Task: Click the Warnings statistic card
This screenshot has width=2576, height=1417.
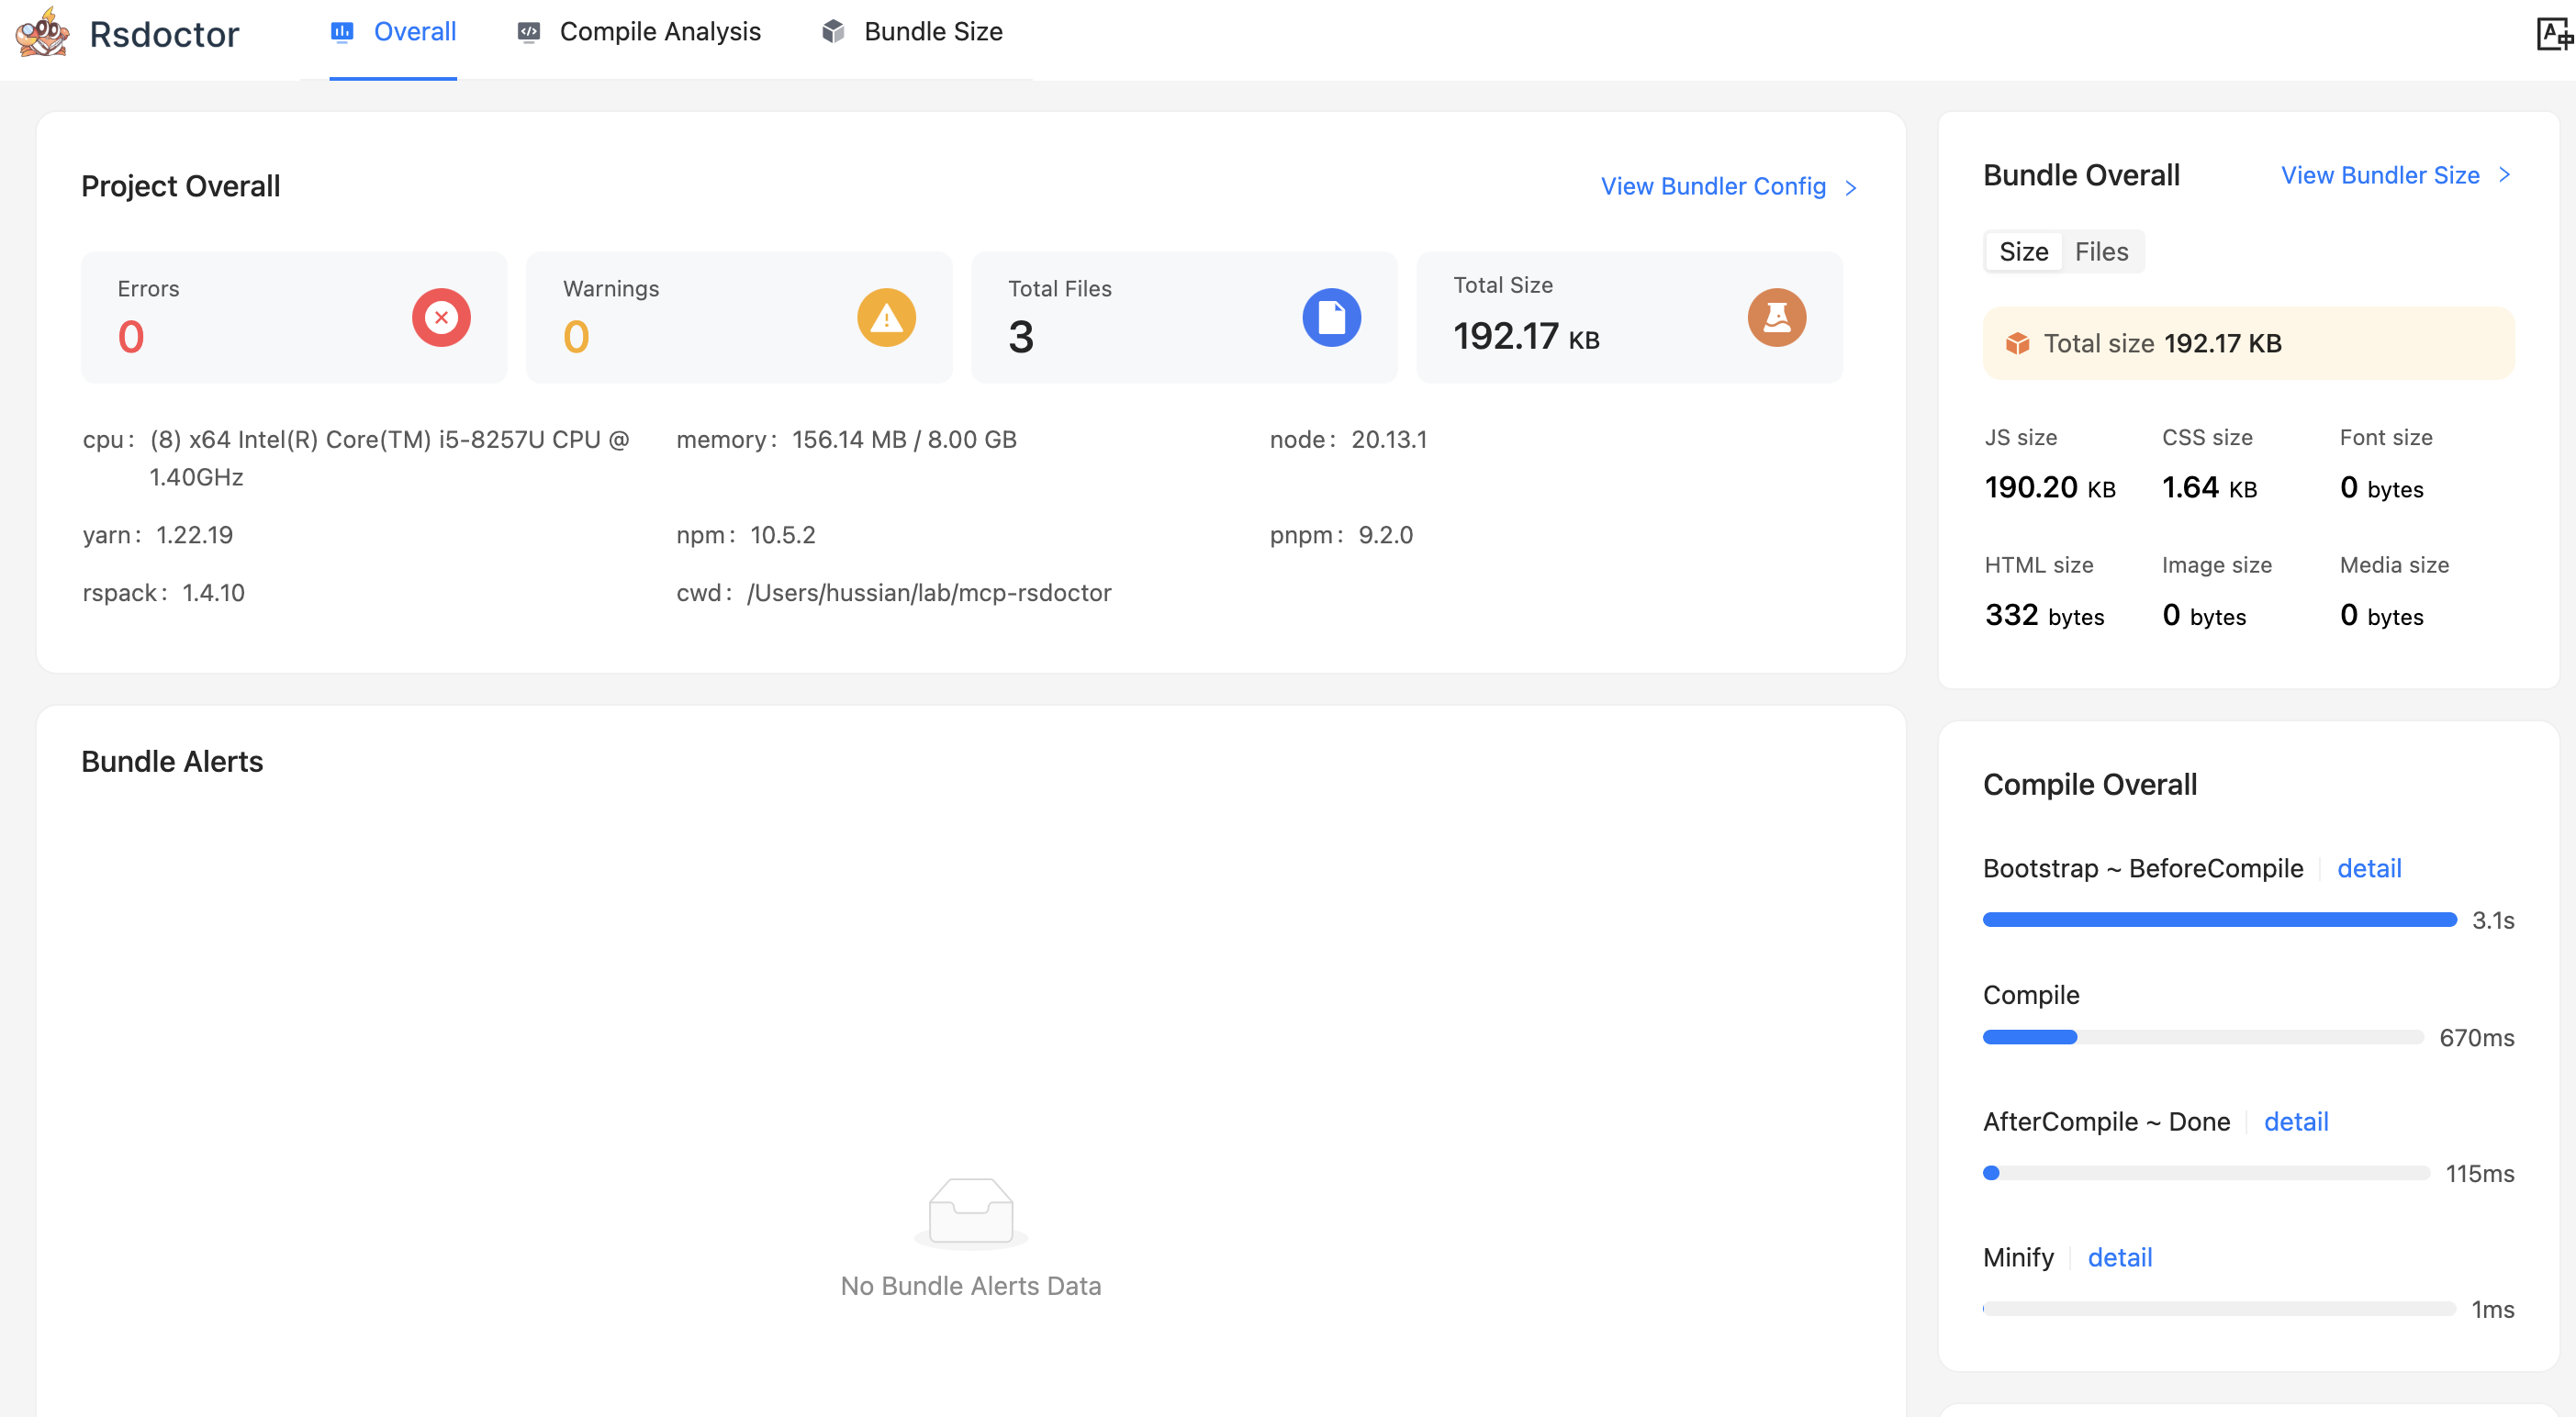Action: (x=739, y=317)
